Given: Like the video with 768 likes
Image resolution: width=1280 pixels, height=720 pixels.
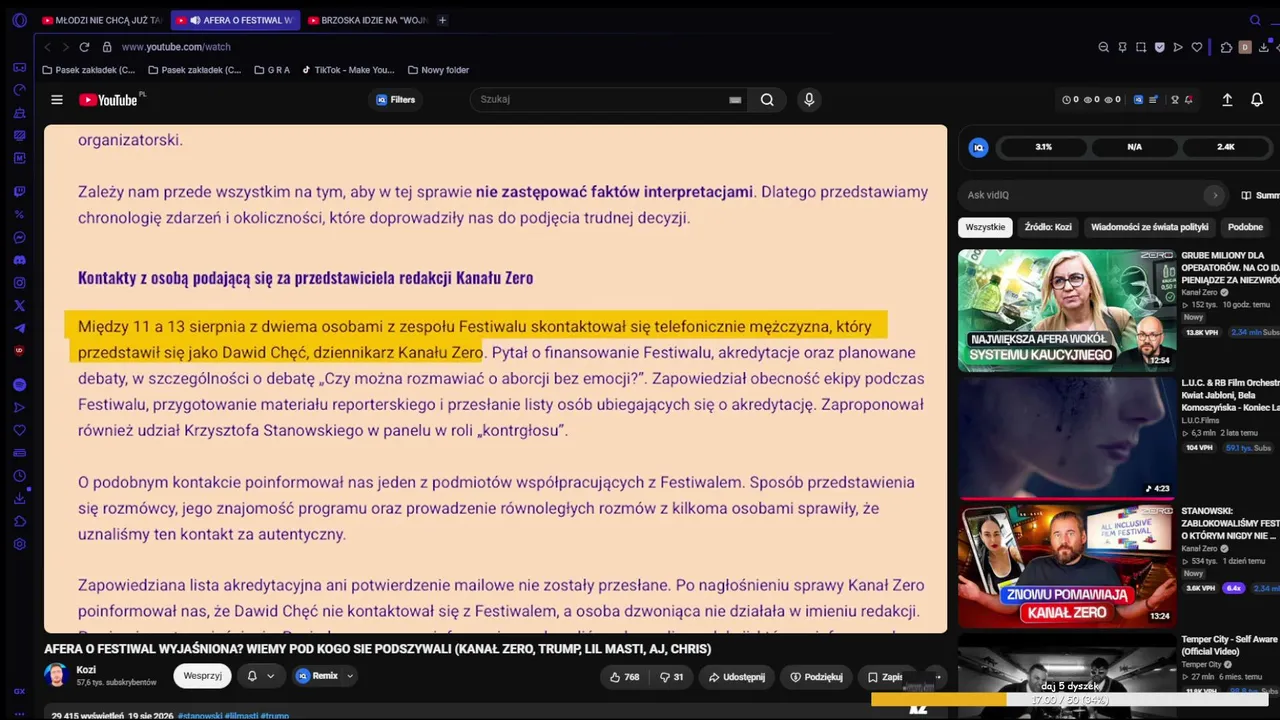Looking at the screenshot, I should (x=625, y=677).
